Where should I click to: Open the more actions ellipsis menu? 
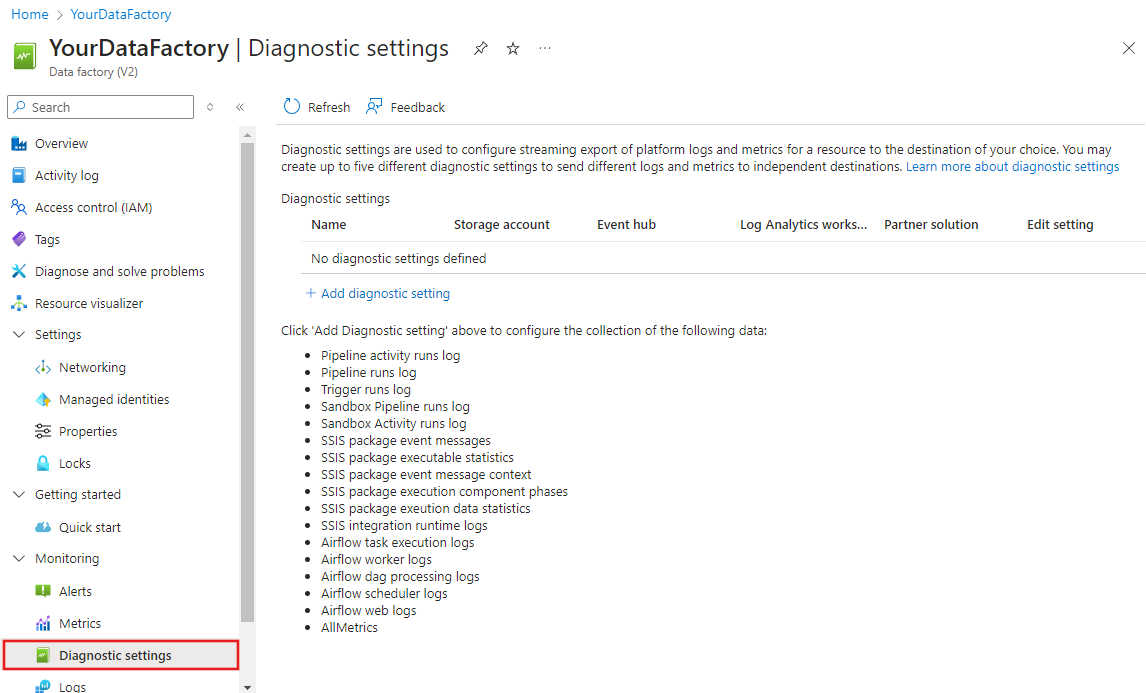(544, 47)
